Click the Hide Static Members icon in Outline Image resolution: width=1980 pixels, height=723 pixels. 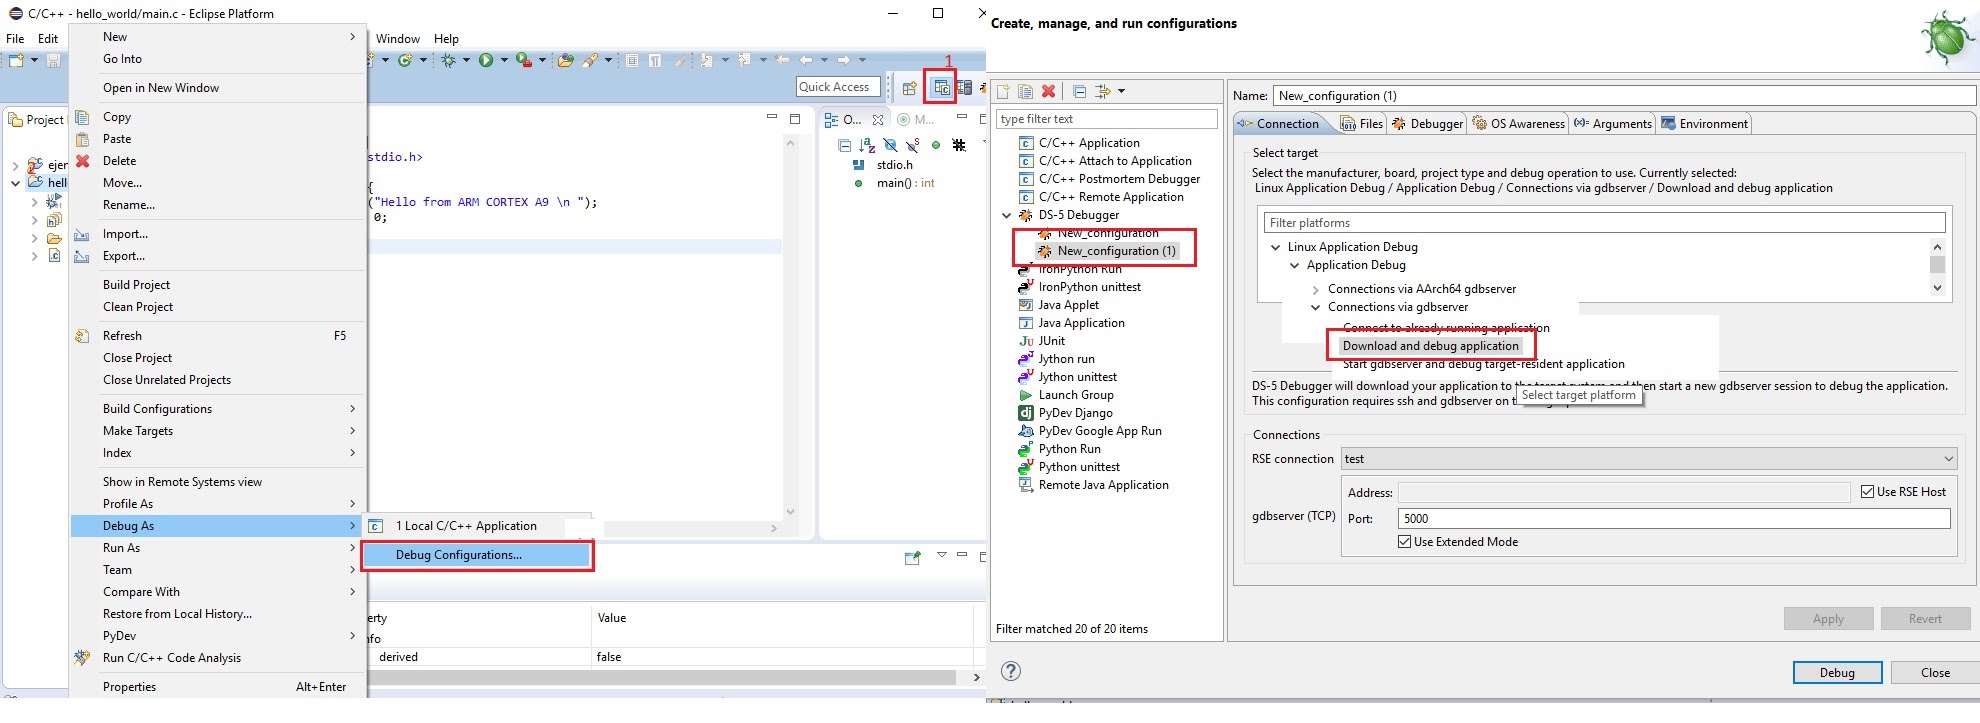click(x=913, y=145)
